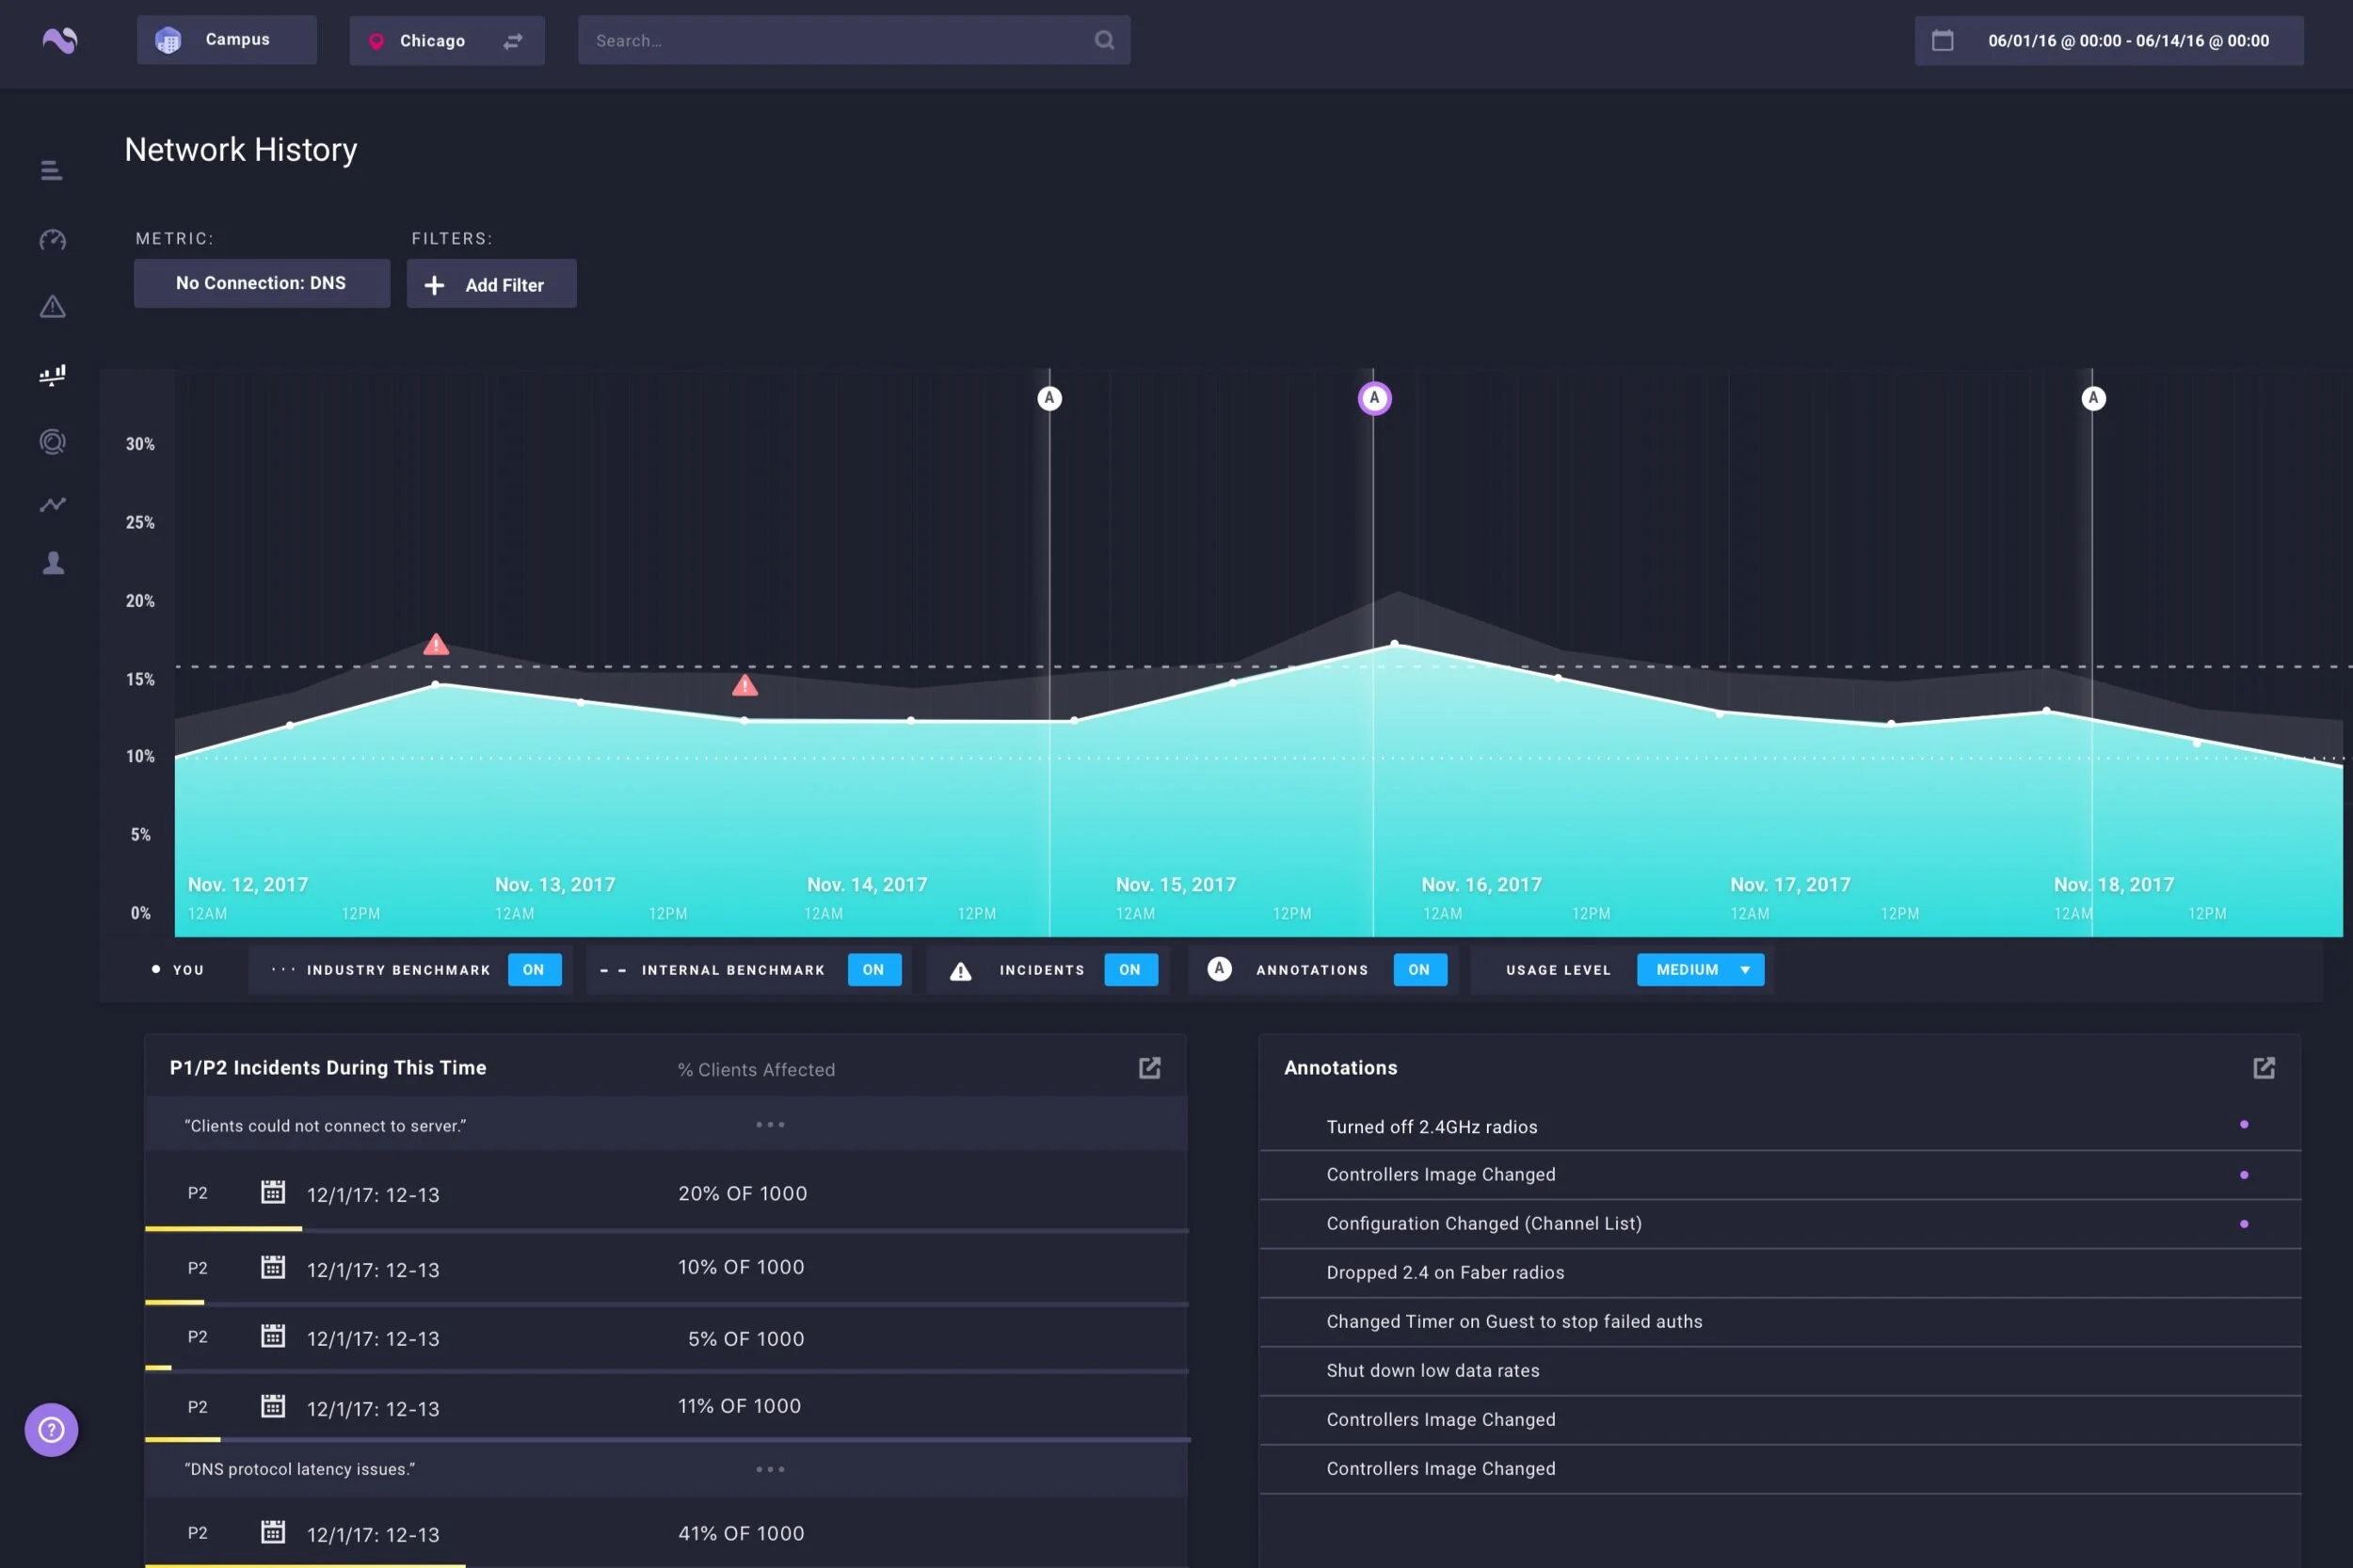This screenshot has height=1568, width=2353.
Task: Expand the "DNS protocol latency issues" ellipsis menu
Action: click(x=769, y=1469)
